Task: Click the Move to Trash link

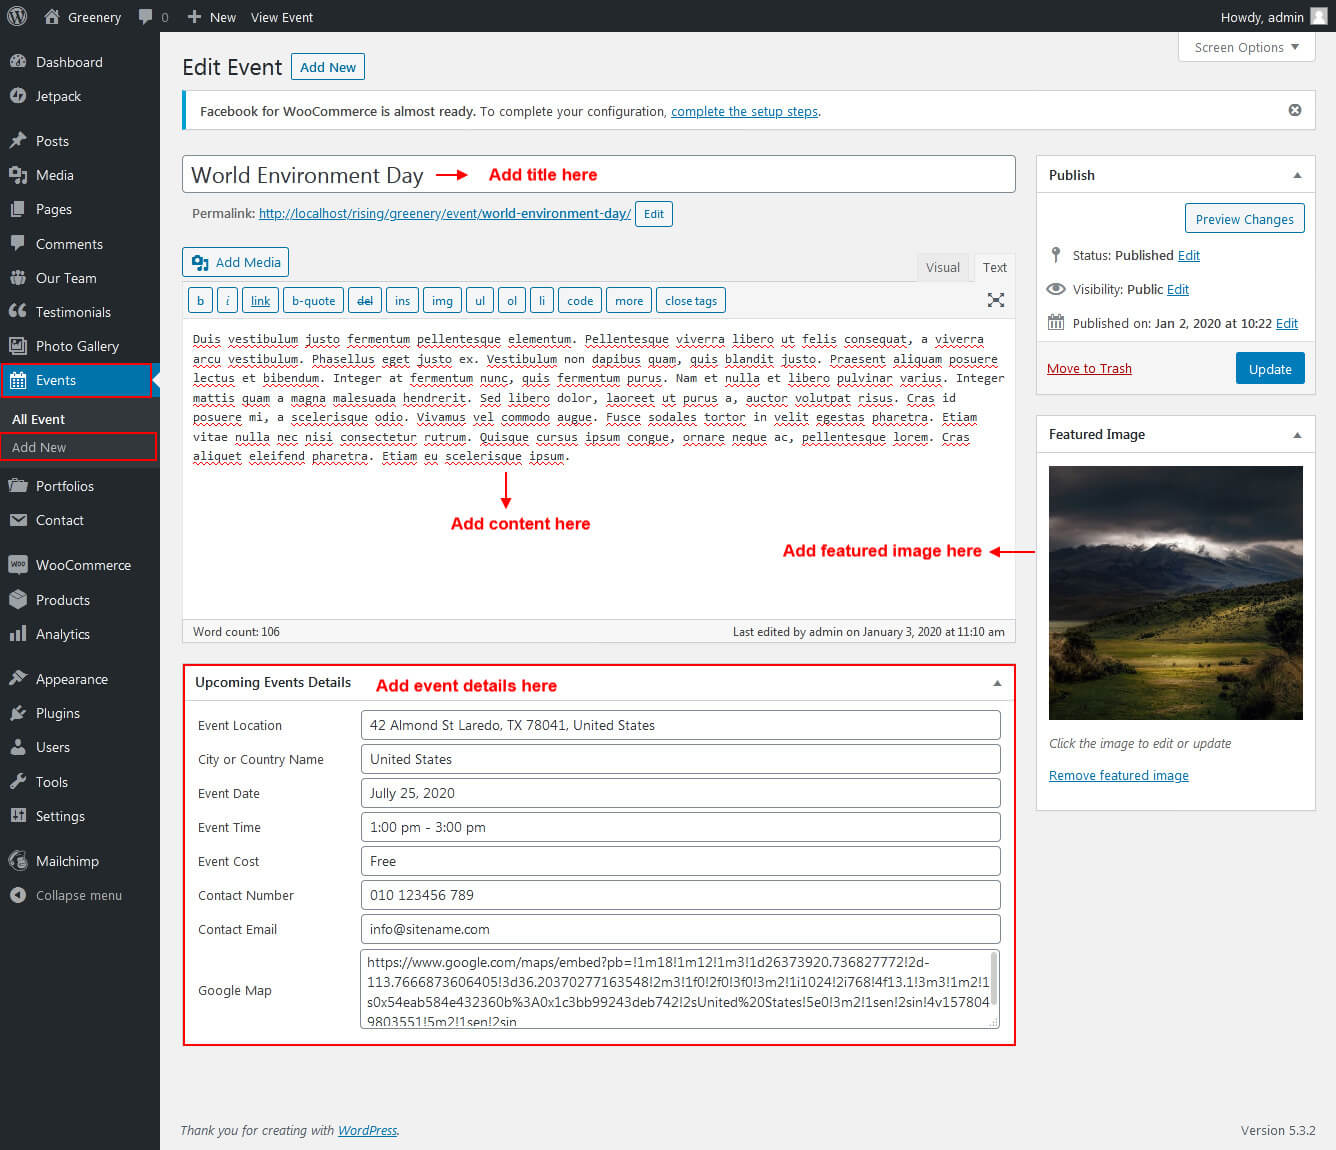Action: tap(1089, 368)
